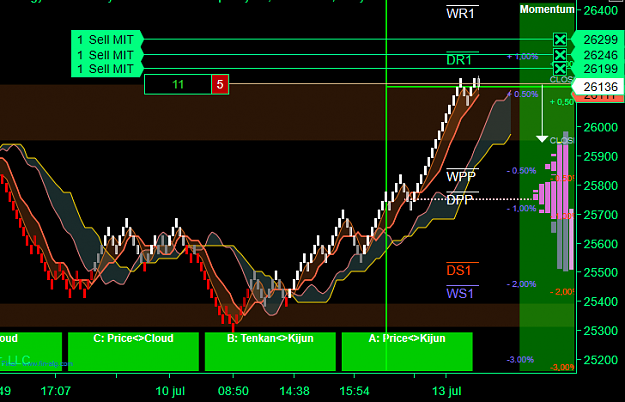The height and width of the screenshot is (402, 625).
Task: Click the 25500 price axis label
Action: click(x=601, y=273)
